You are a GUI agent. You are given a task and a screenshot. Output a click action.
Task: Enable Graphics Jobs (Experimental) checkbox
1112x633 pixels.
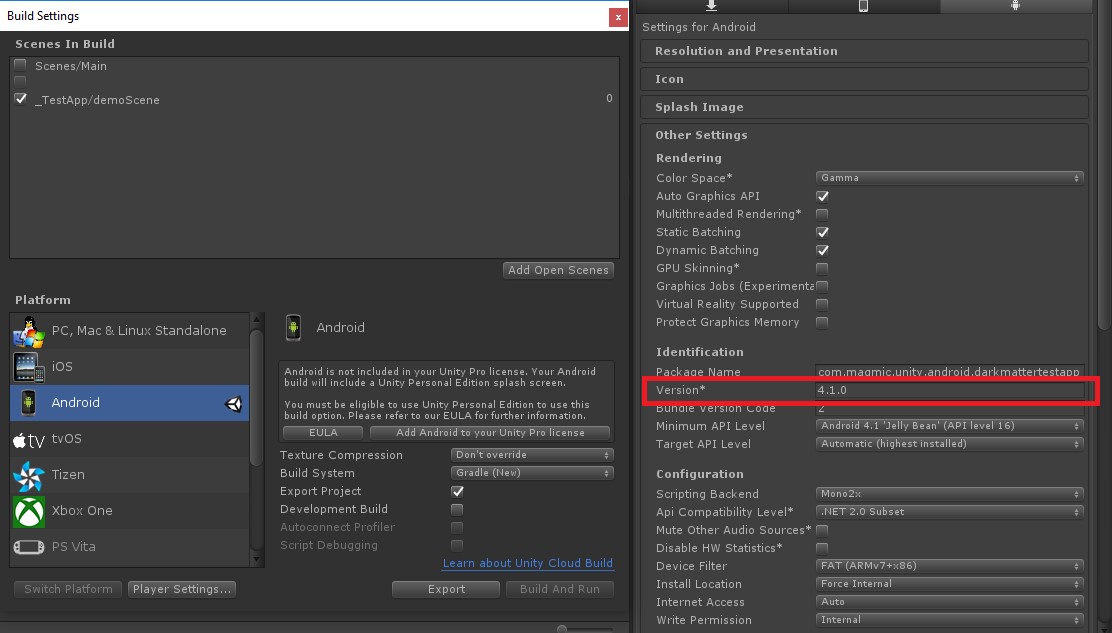click(823, 286)
